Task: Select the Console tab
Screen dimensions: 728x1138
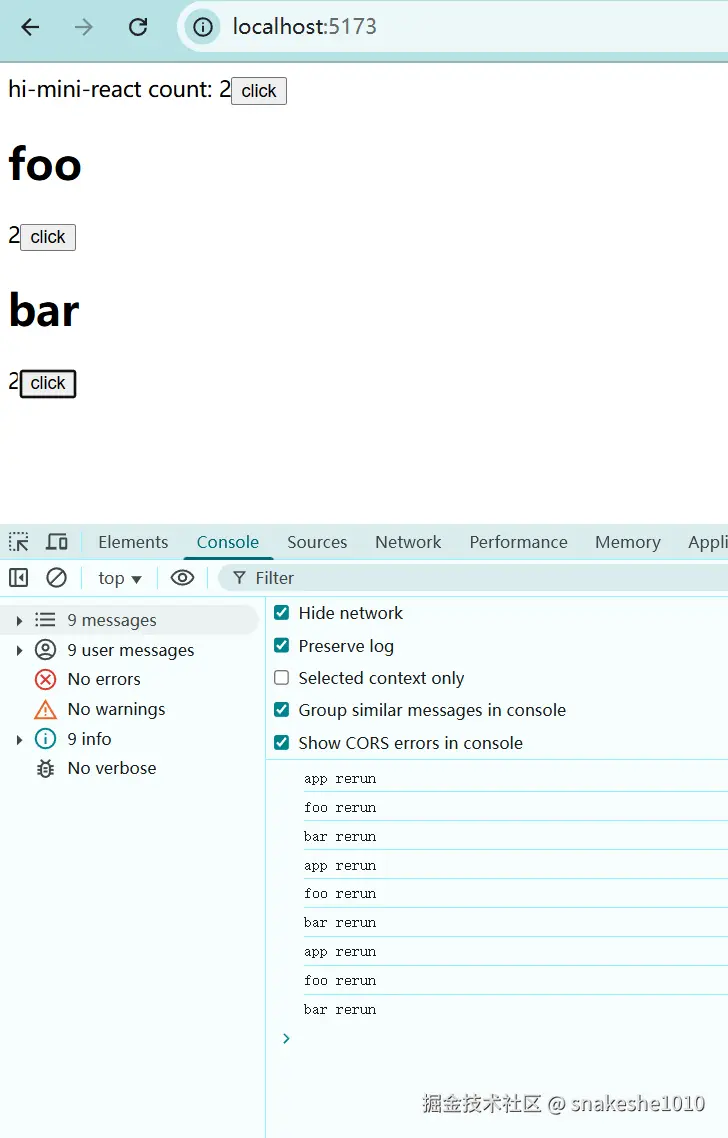Action: click(228, 542)
